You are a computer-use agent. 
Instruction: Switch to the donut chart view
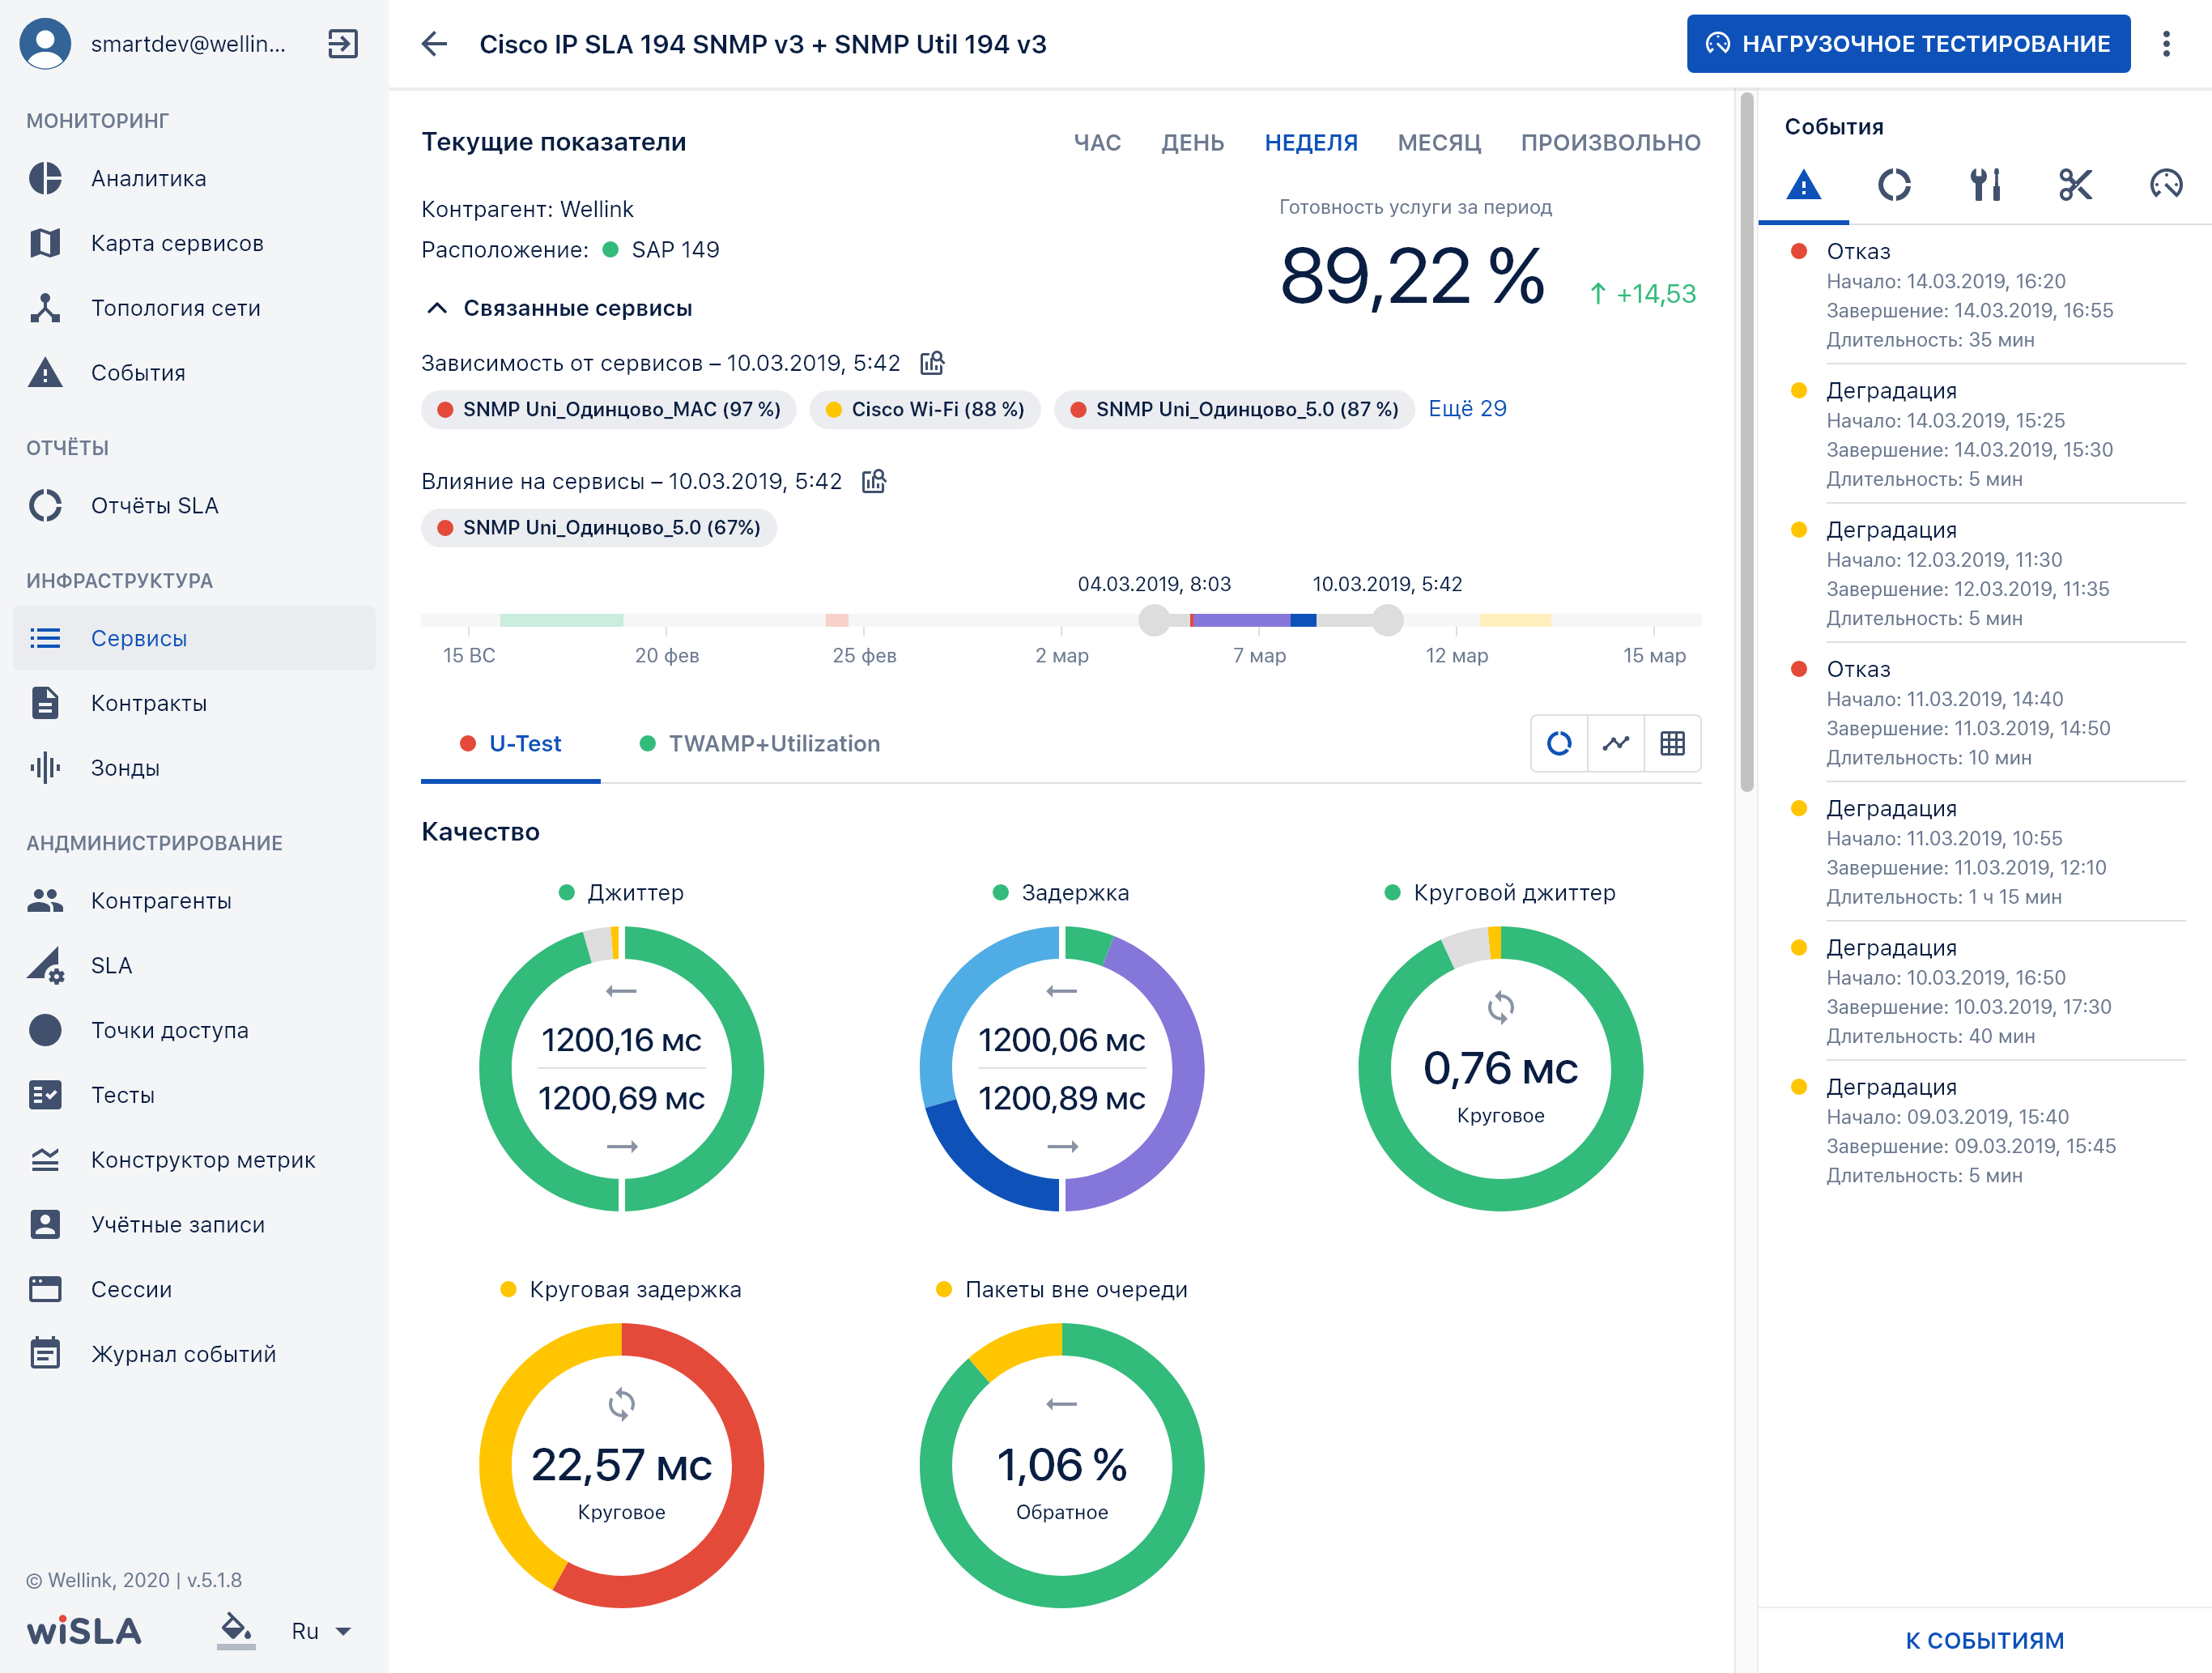1559,743
